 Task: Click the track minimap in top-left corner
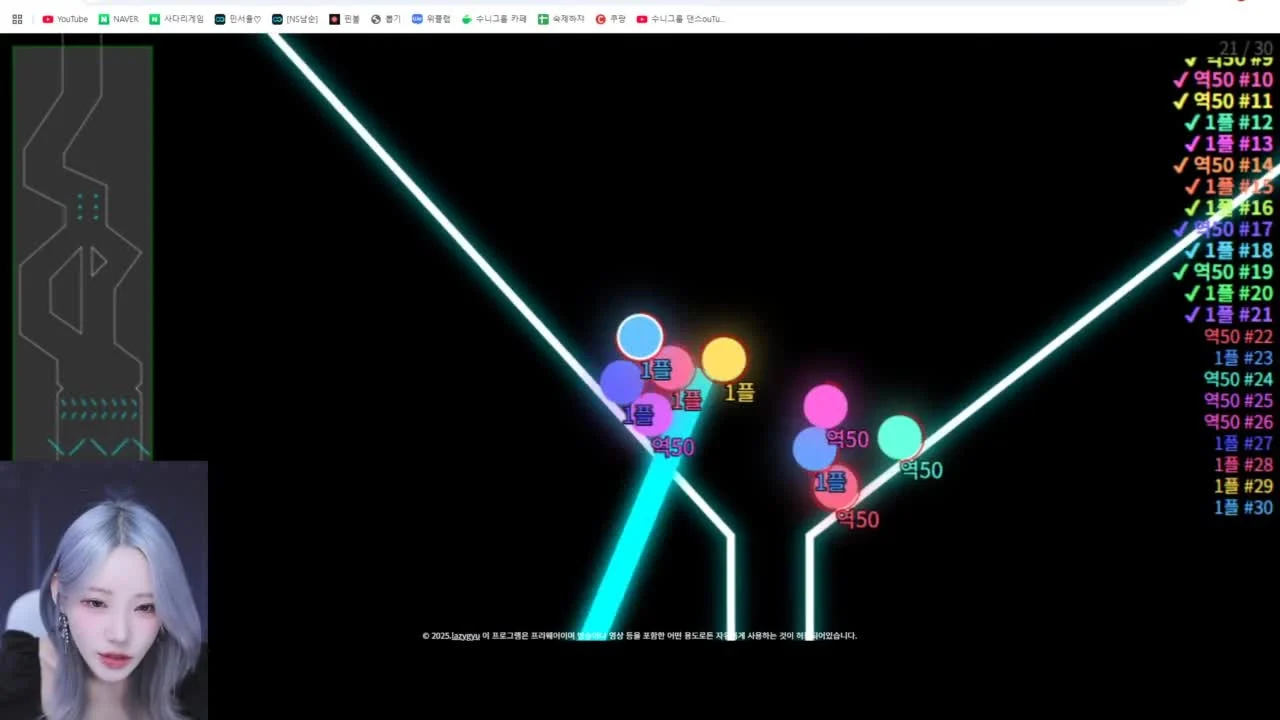pyautogui.click(x=82, y=252)
